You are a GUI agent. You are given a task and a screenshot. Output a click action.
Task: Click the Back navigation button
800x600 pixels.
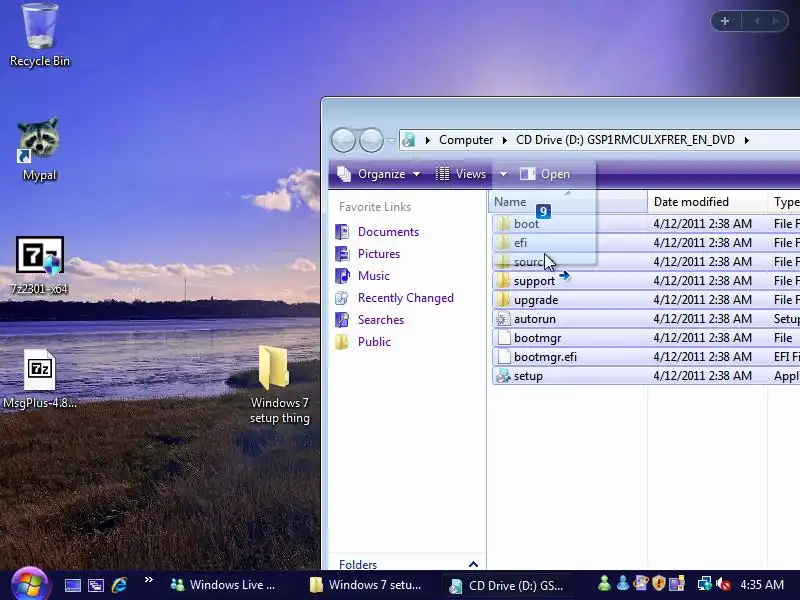(x=343, y=140)
